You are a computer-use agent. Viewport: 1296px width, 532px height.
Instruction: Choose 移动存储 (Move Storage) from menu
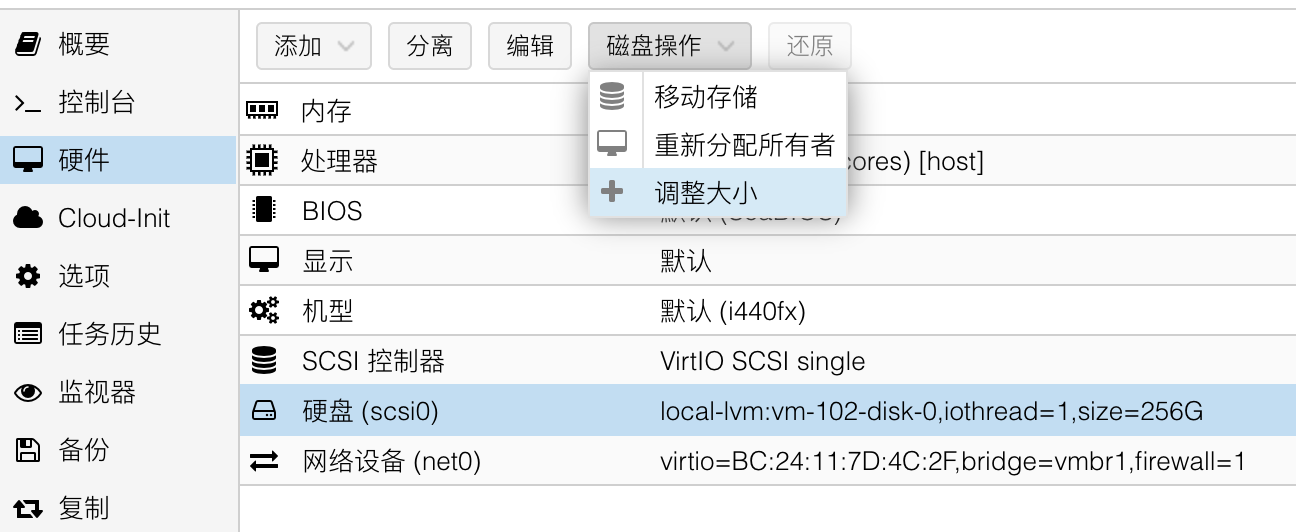(706, 97)
